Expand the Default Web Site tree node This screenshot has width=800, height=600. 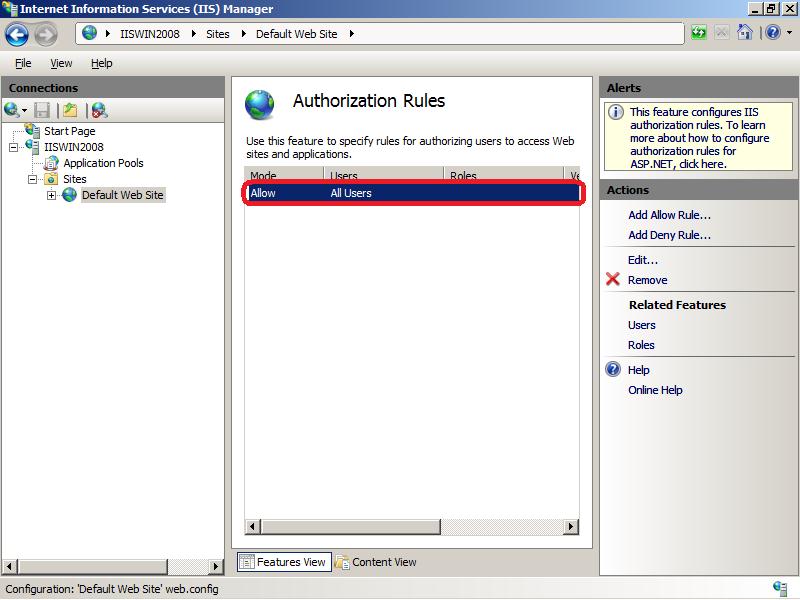tap(52, 195)
